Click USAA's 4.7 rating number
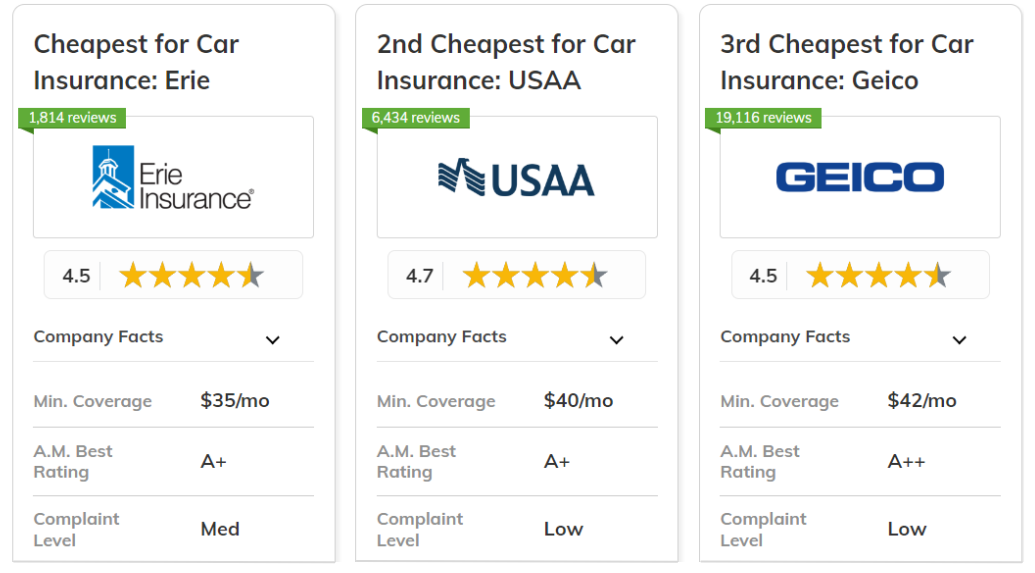The width and height of the screenshot is (1035, 573). [x=419, y=276]
